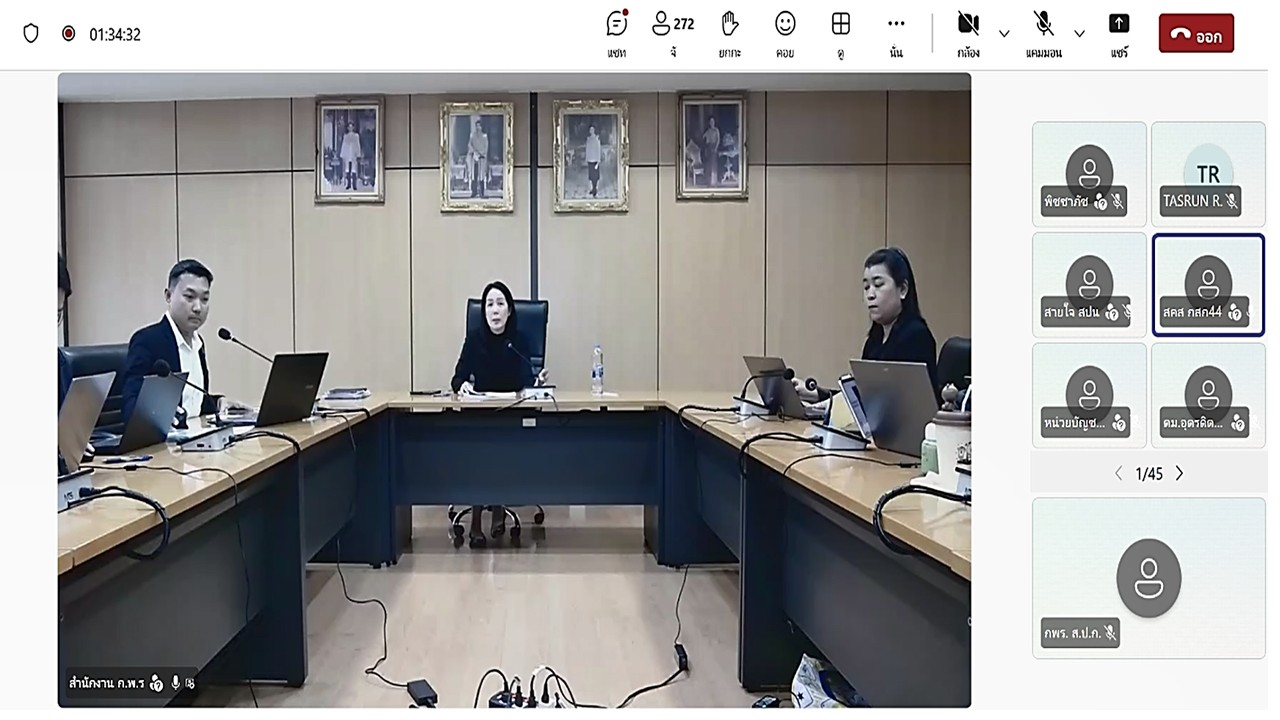Leave the meeting with the red button
This screenshot has height=720, width=1280.
tap(1196, 34)
